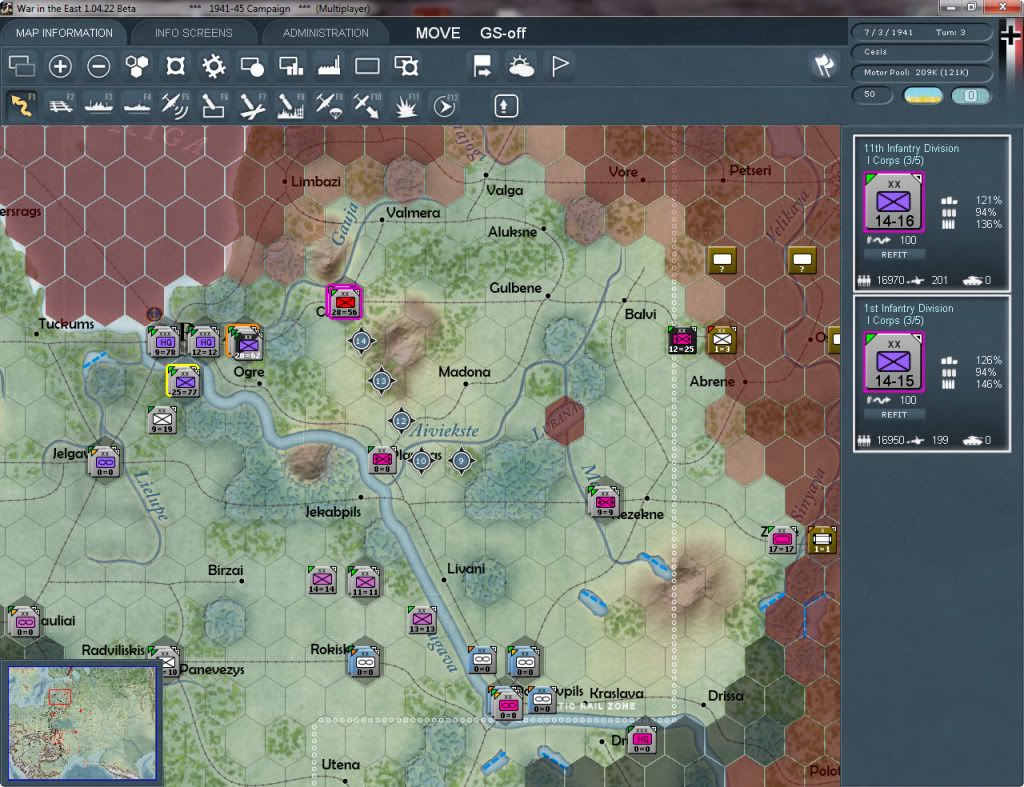Viewport: 1024px width, 787px height.
Task: Click the MOVE mode label
Action: (438, 33)
